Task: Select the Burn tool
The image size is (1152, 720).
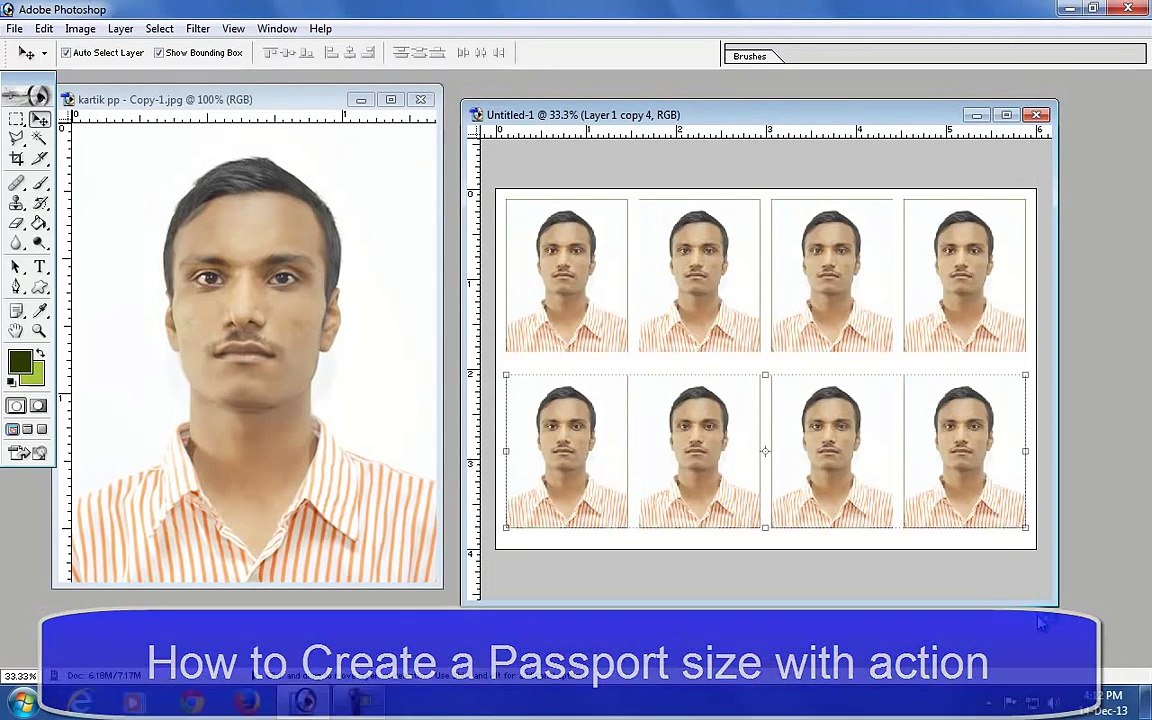Action: tap(40, 242)
